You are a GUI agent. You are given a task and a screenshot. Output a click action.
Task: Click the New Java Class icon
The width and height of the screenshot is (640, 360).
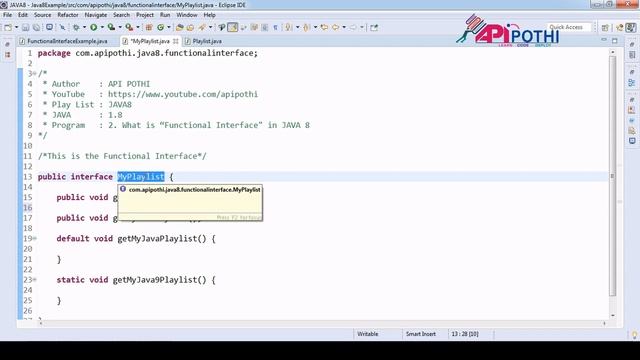tap(160, 27)
